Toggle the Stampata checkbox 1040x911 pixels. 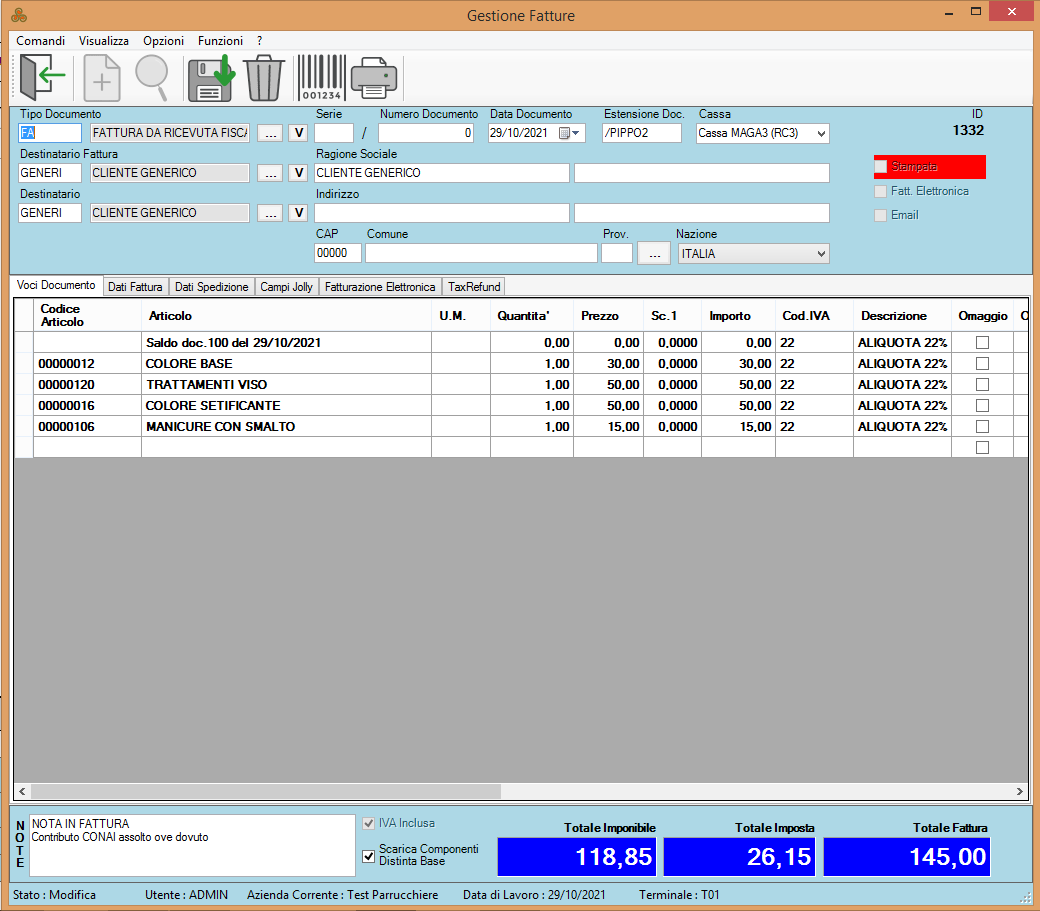tap(881, 167)
